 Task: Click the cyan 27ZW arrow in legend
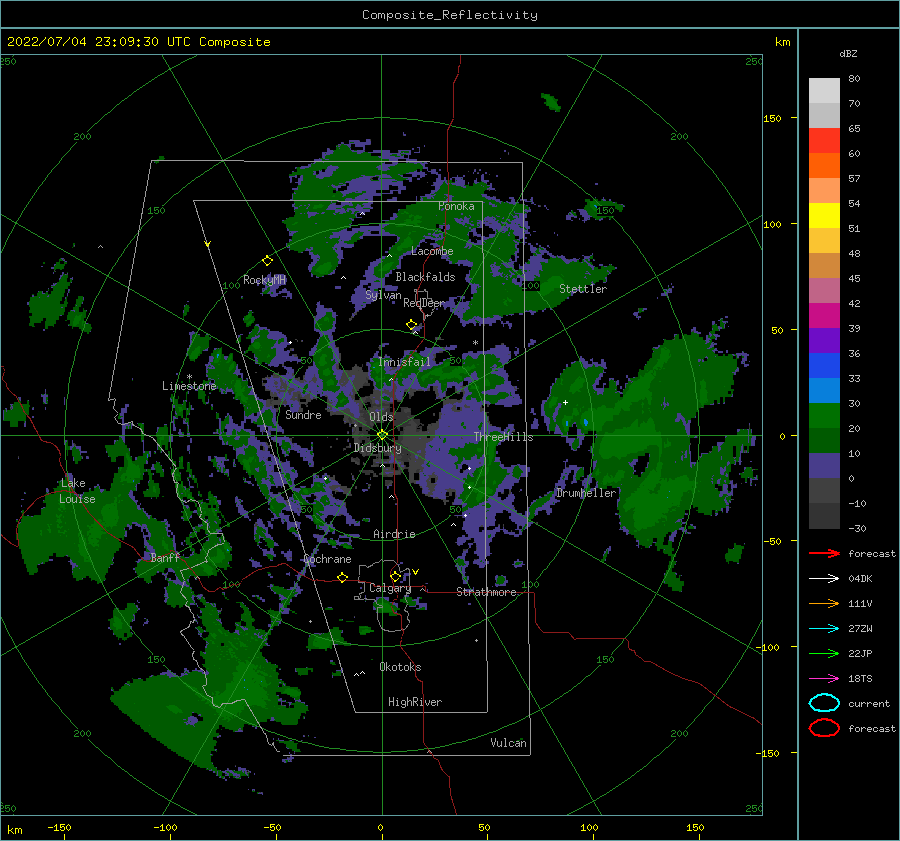click(x=824, y=629)
